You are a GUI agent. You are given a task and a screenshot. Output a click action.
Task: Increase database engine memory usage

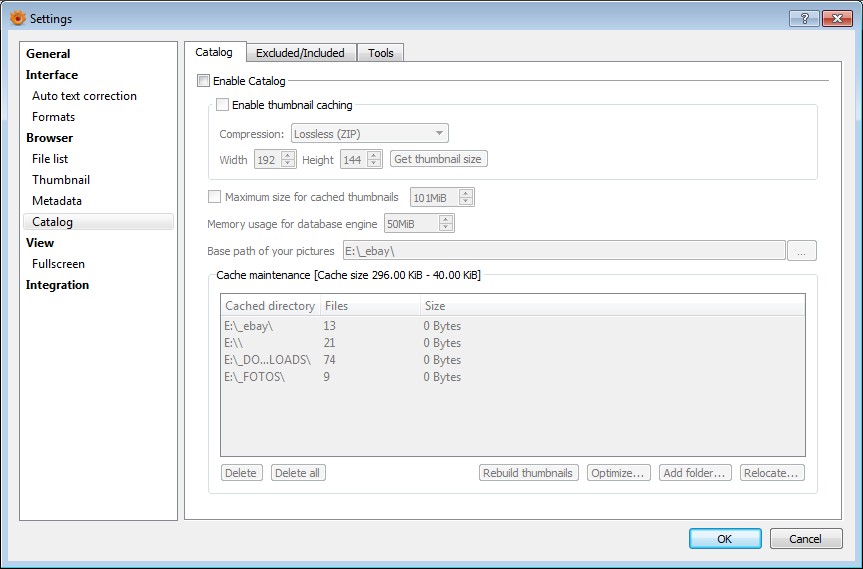coord(446,219)
